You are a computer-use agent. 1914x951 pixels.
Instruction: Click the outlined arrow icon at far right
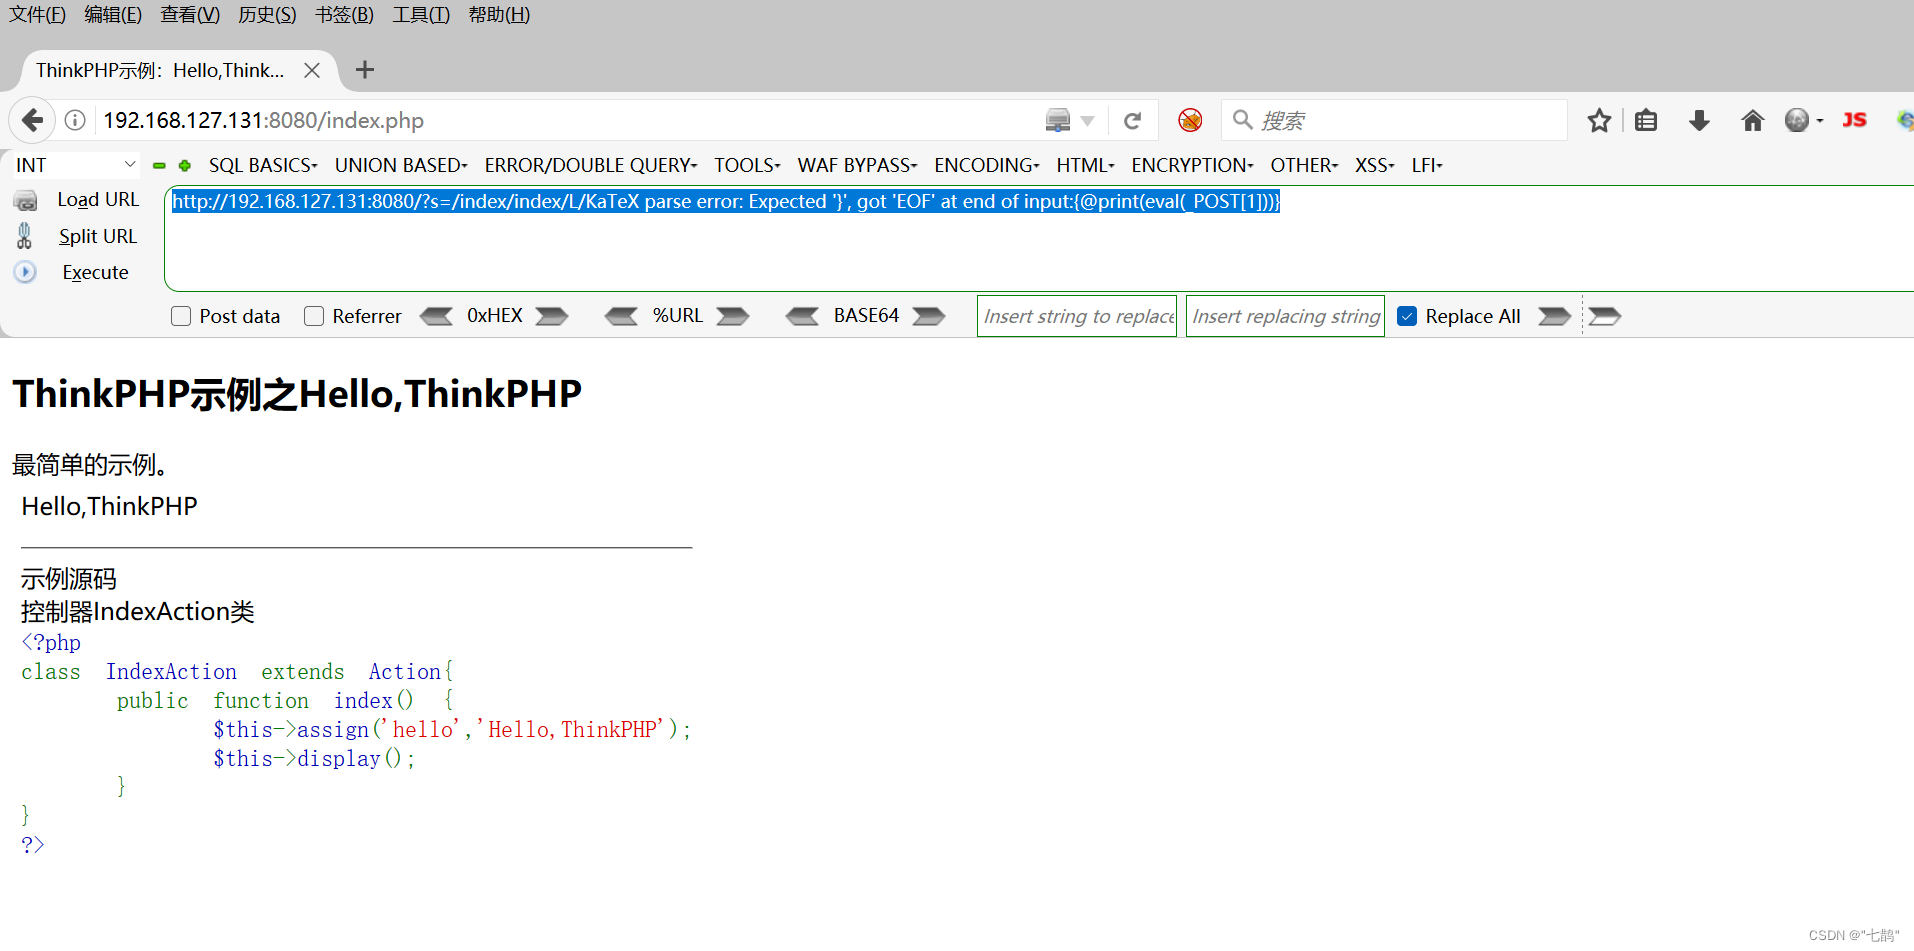click(1605, 316)
